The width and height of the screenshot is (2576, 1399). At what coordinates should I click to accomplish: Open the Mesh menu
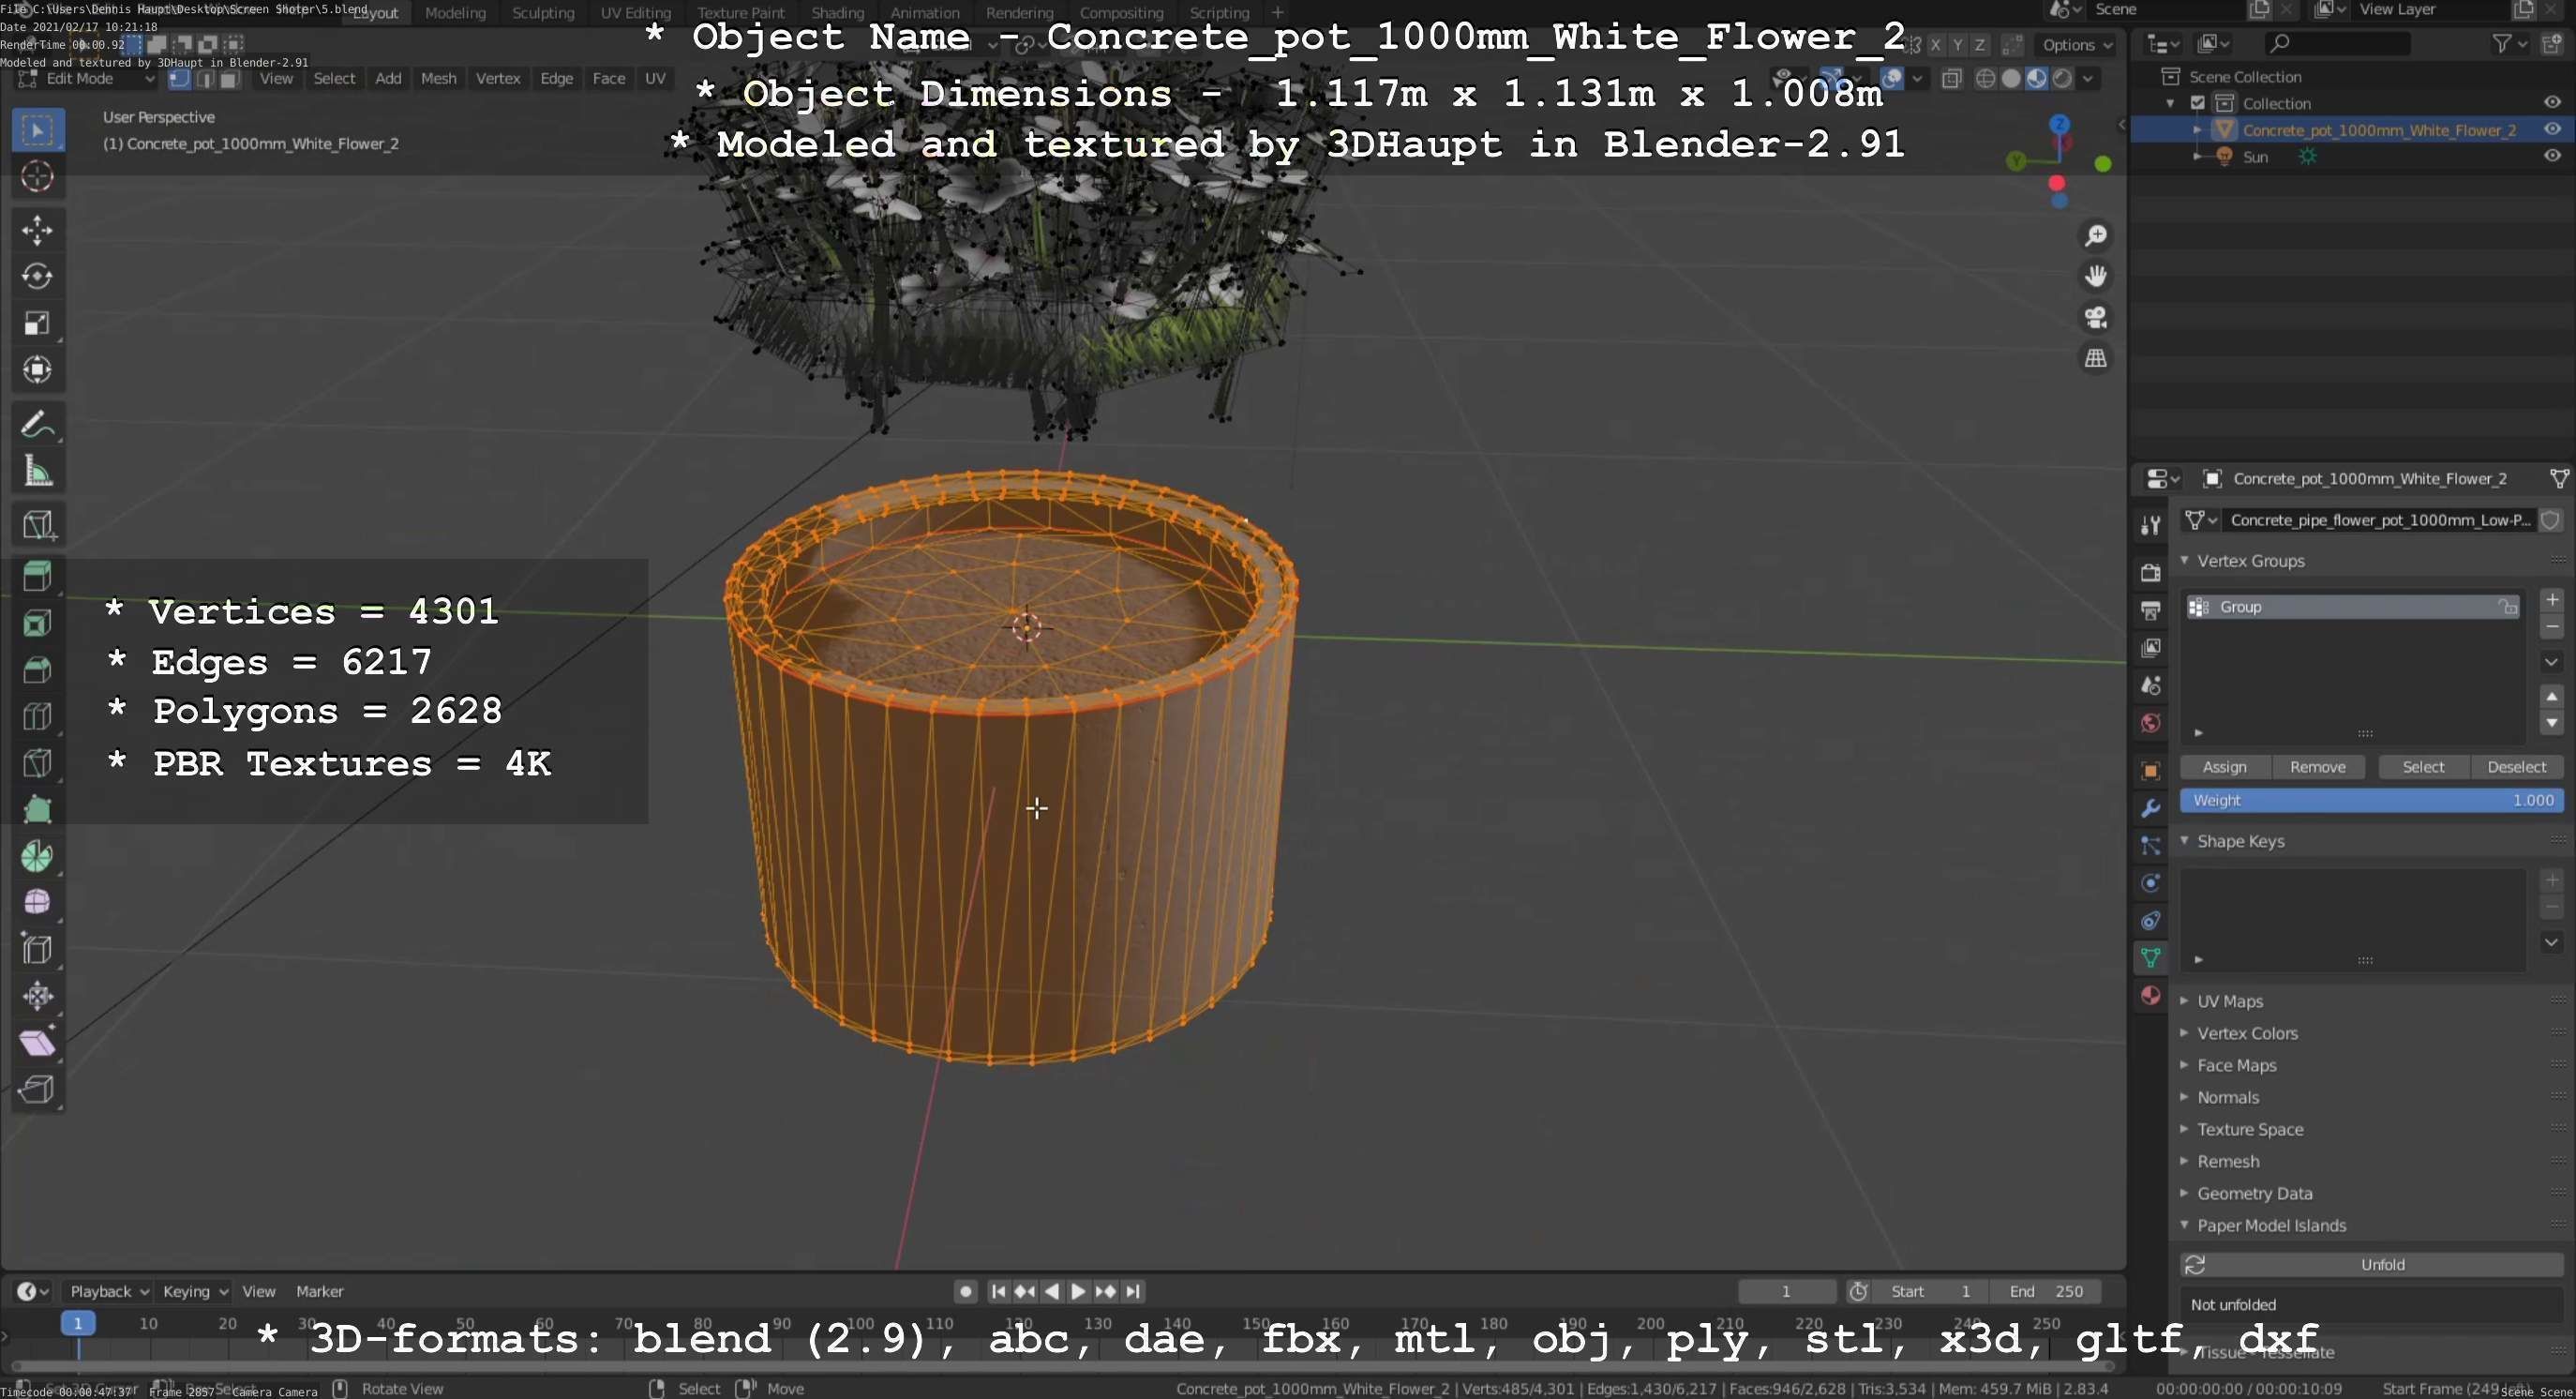(x=438, y=79)
